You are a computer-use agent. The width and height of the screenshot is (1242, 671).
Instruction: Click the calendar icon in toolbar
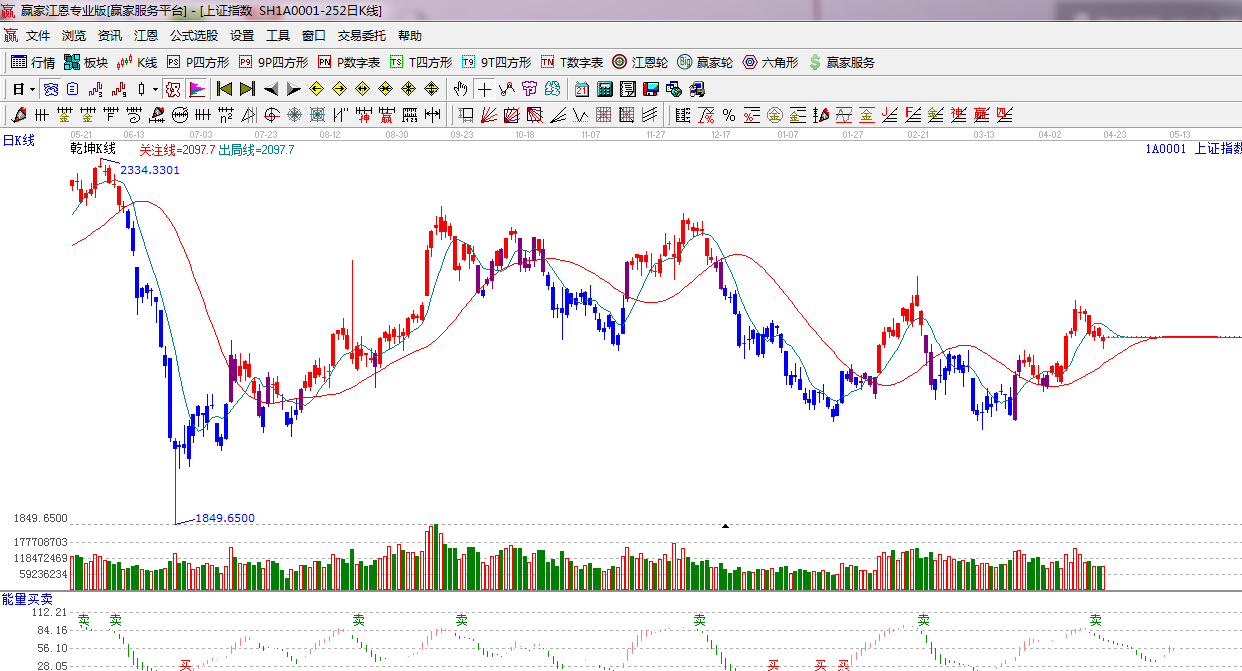(x=581, y=89)
